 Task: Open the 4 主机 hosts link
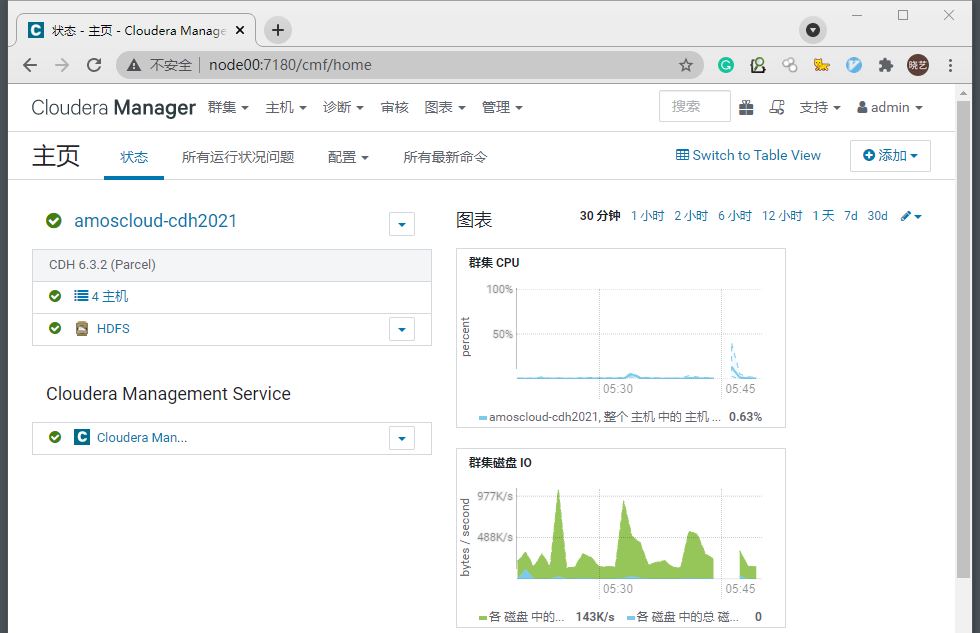pyautogui.click(x=109, y=296)
